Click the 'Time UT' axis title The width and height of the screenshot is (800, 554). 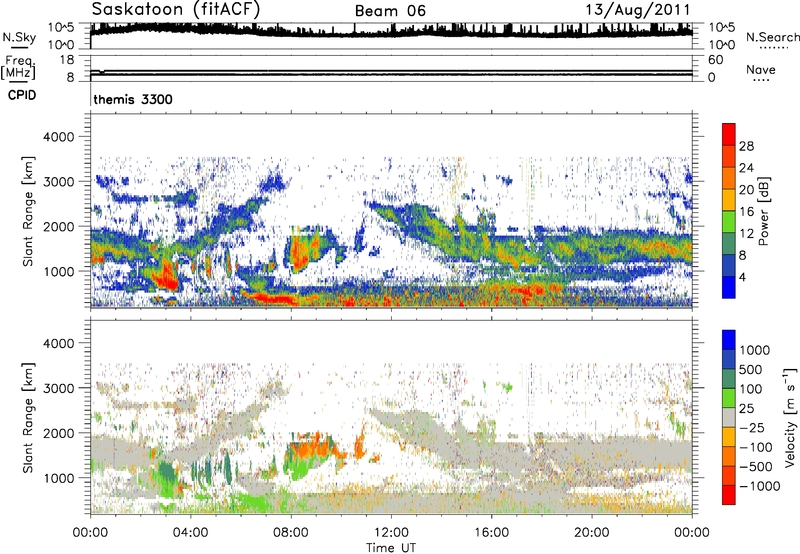pos(391,548)
